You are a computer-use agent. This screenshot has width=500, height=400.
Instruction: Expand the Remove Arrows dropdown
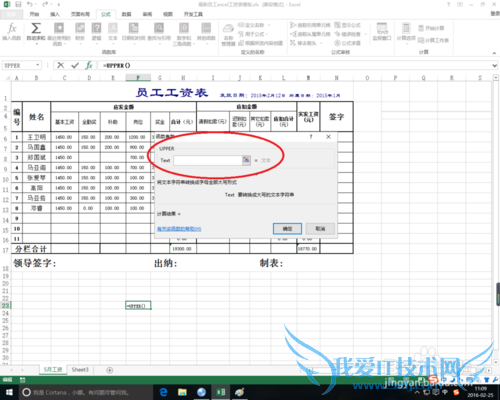tap(321, 43)
